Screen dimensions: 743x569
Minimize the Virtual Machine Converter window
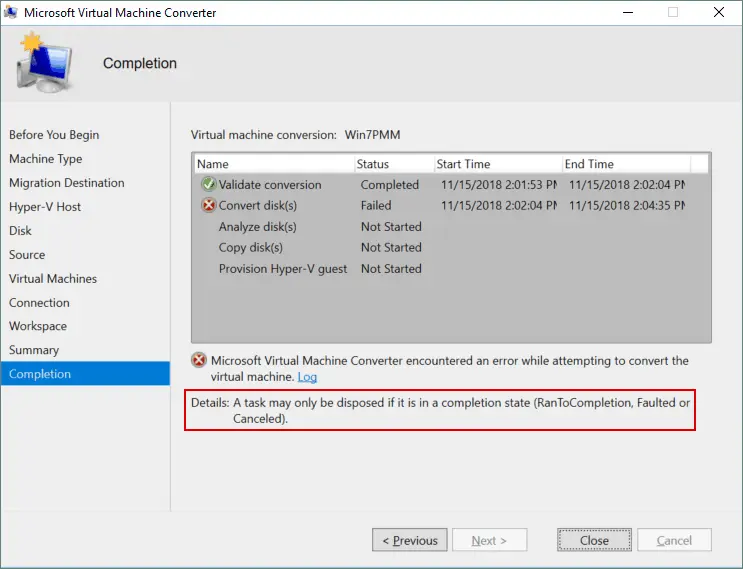point(628,12)
